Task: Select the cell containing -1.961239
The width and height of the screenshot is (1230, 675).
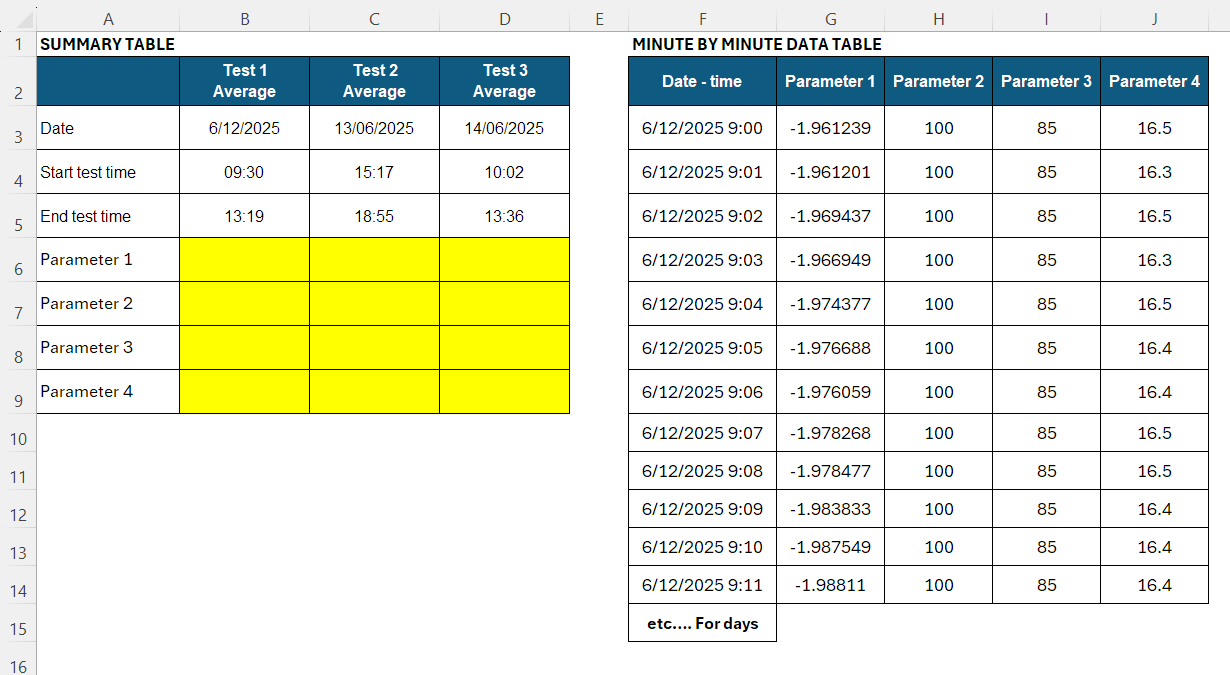Action: 830,128
